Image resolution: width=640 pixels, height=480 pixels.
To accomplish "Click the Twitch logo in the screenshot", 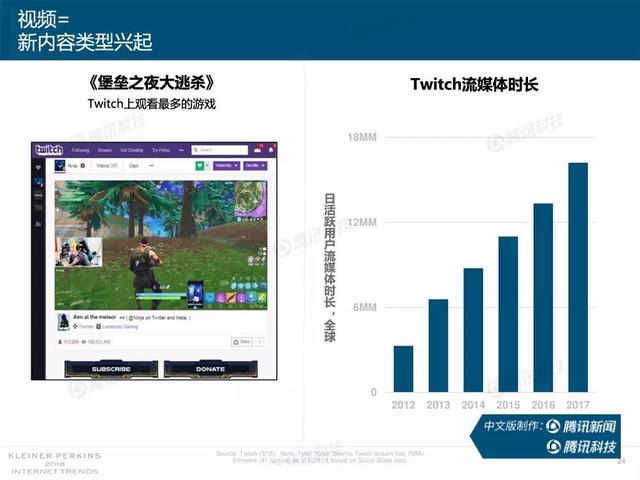I will click(x=49, y=150).
